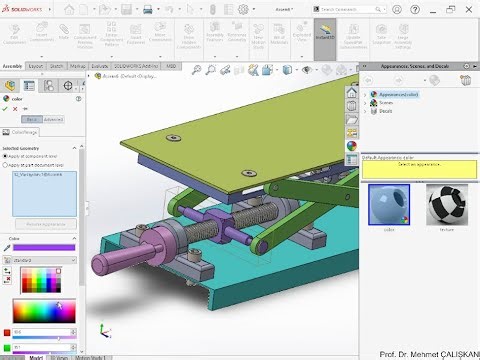This screenshot has width=480, height=360.
Task: Click the Move Component tool
Action: (160, 32)
